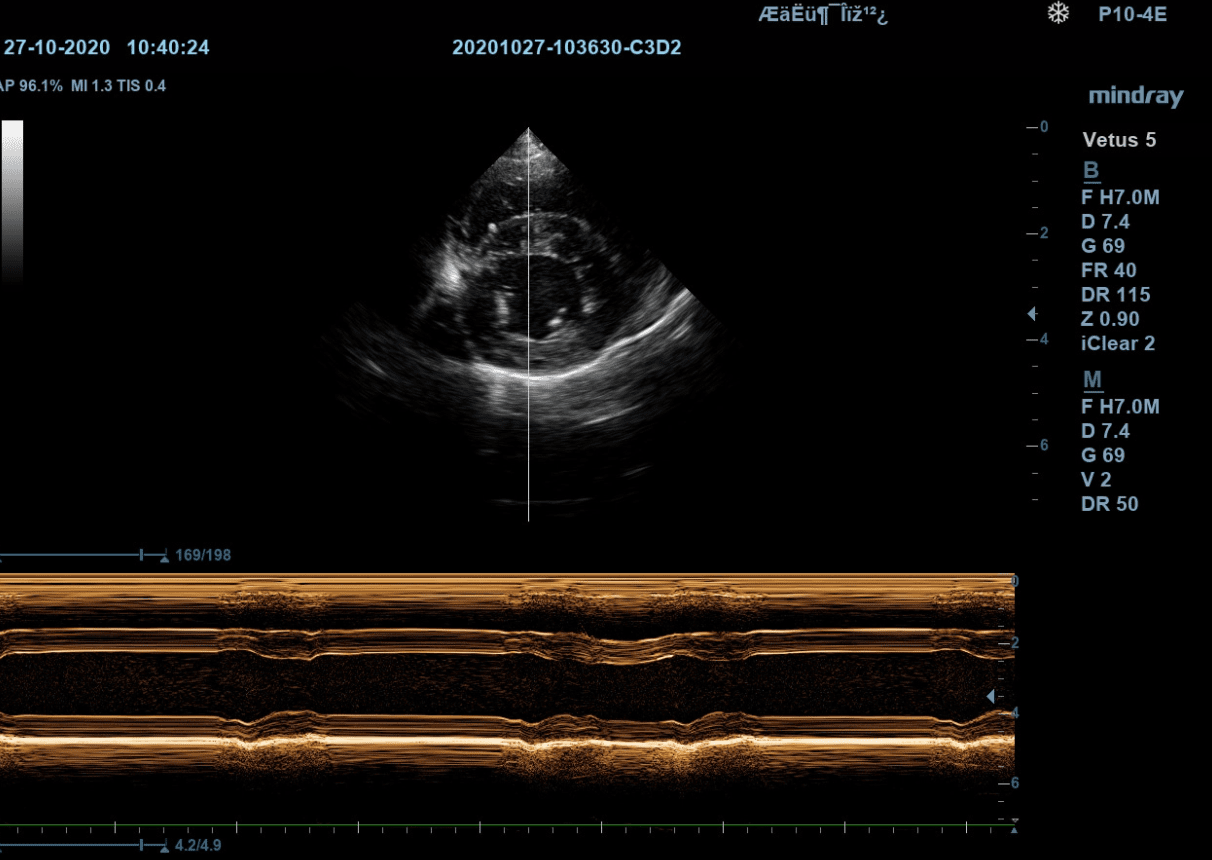Click the exam ID 20201027-103630-C3D2

pyautogui.click(x=566, y=47)
